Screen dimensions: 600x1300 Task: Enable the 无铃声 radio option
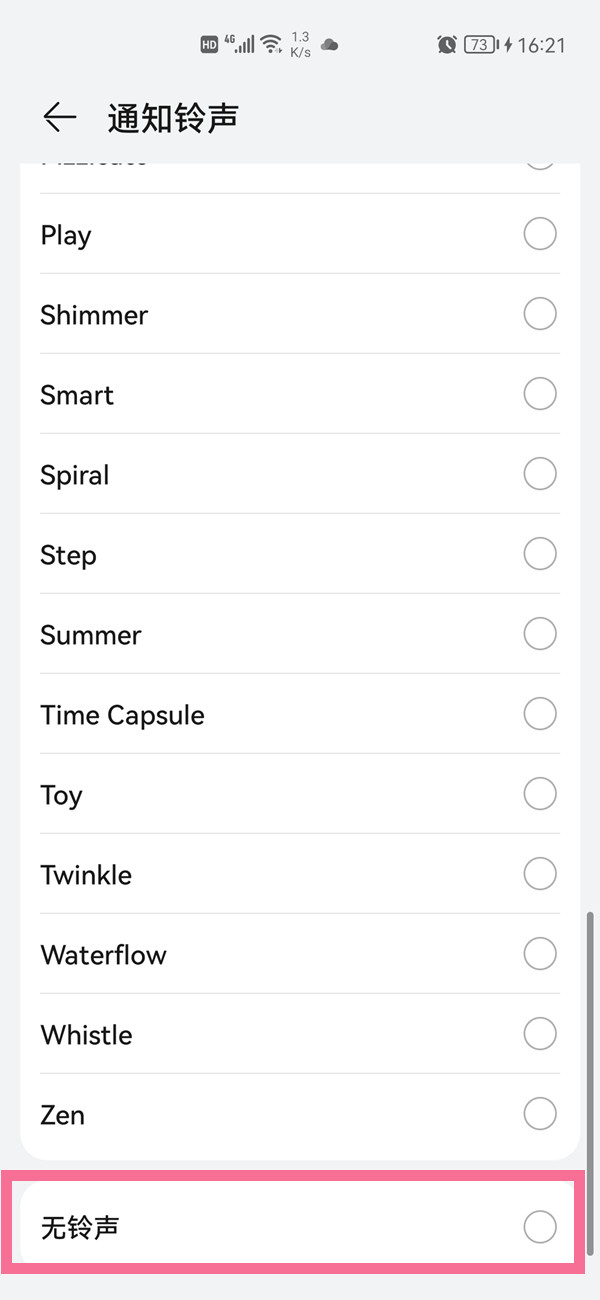tap(540, 1227)
